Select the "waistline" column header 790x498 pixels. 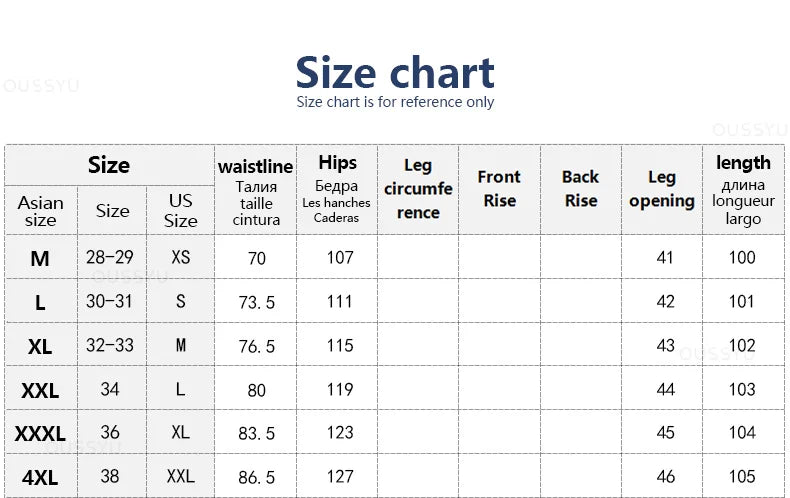[256, 167]
